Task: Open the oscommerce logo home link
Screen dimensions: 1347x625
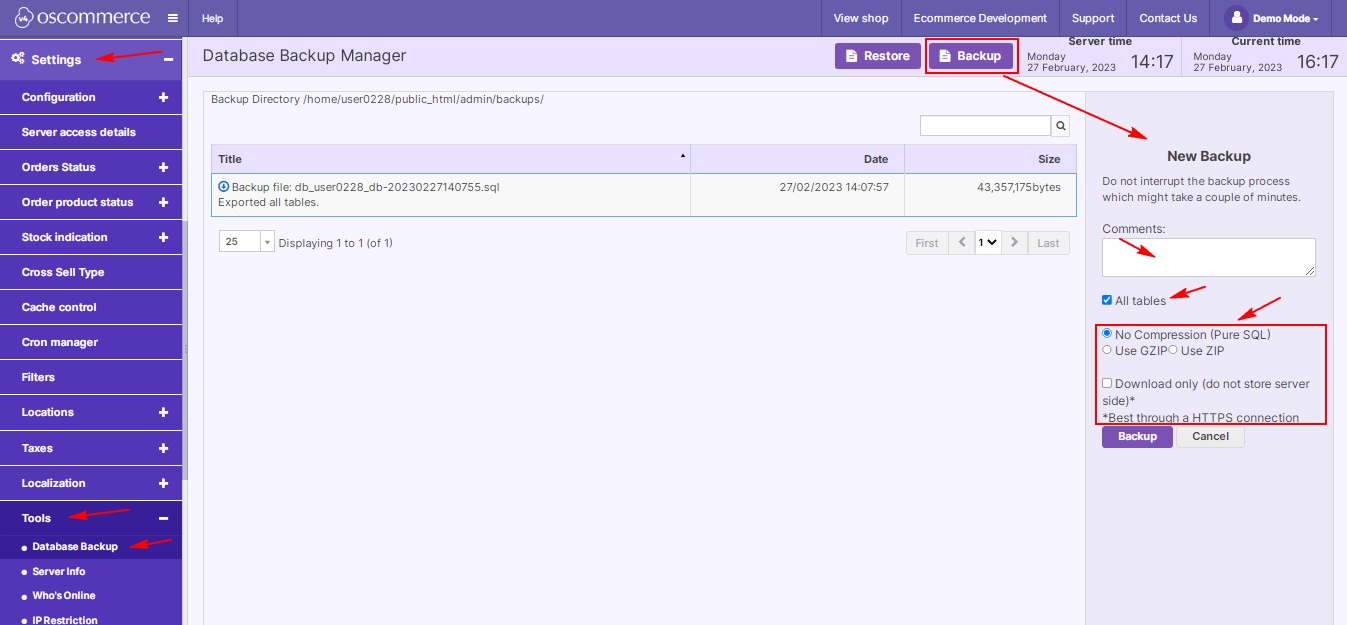Action: click(82, 18)
